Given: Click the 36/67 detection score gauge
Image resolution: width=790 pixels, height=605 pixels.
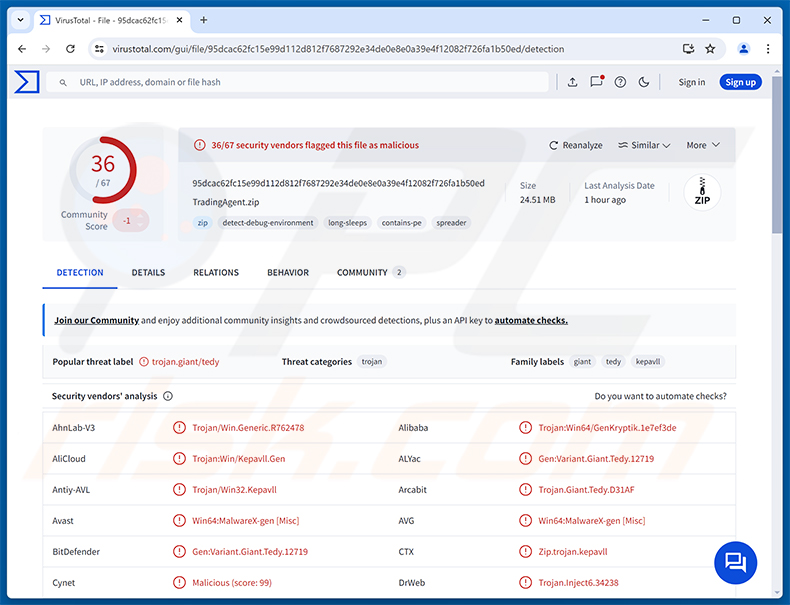Looking at the screenshot, I should 103,170.
